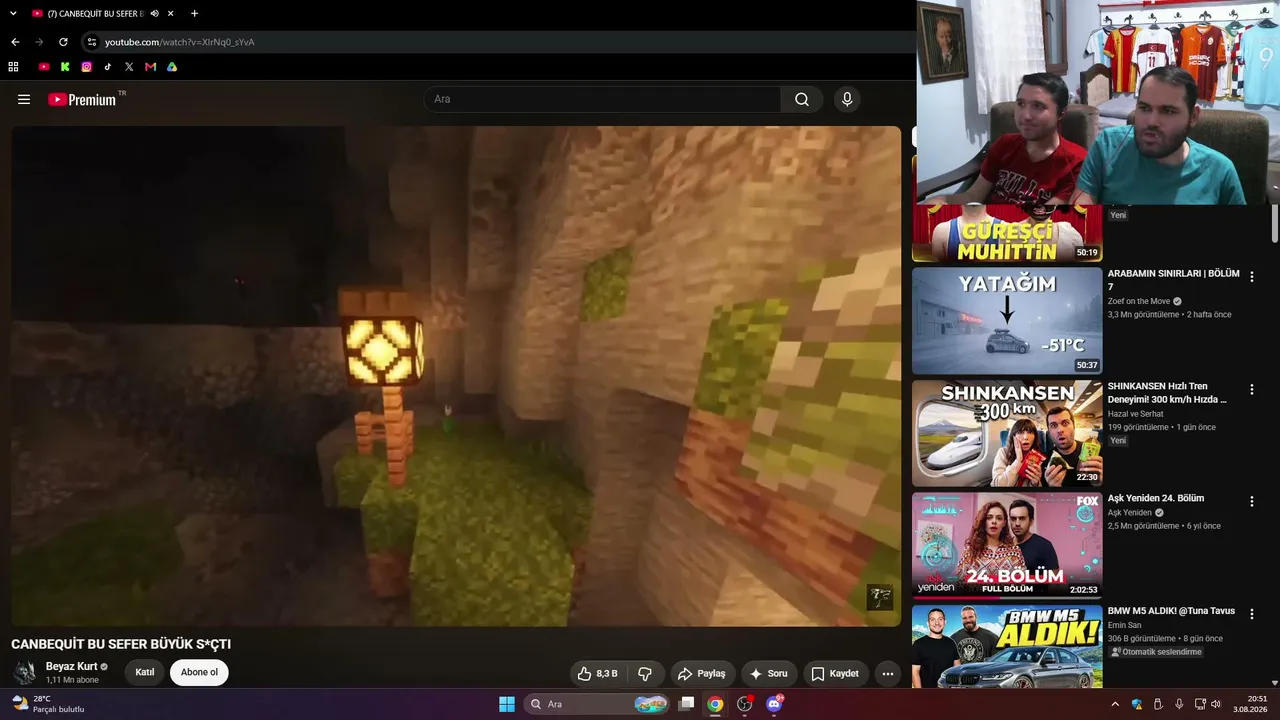The width and height of the screenshot is (1280, 720).
Task: Join the channel with Katıl button
Action: click(145, 672)
